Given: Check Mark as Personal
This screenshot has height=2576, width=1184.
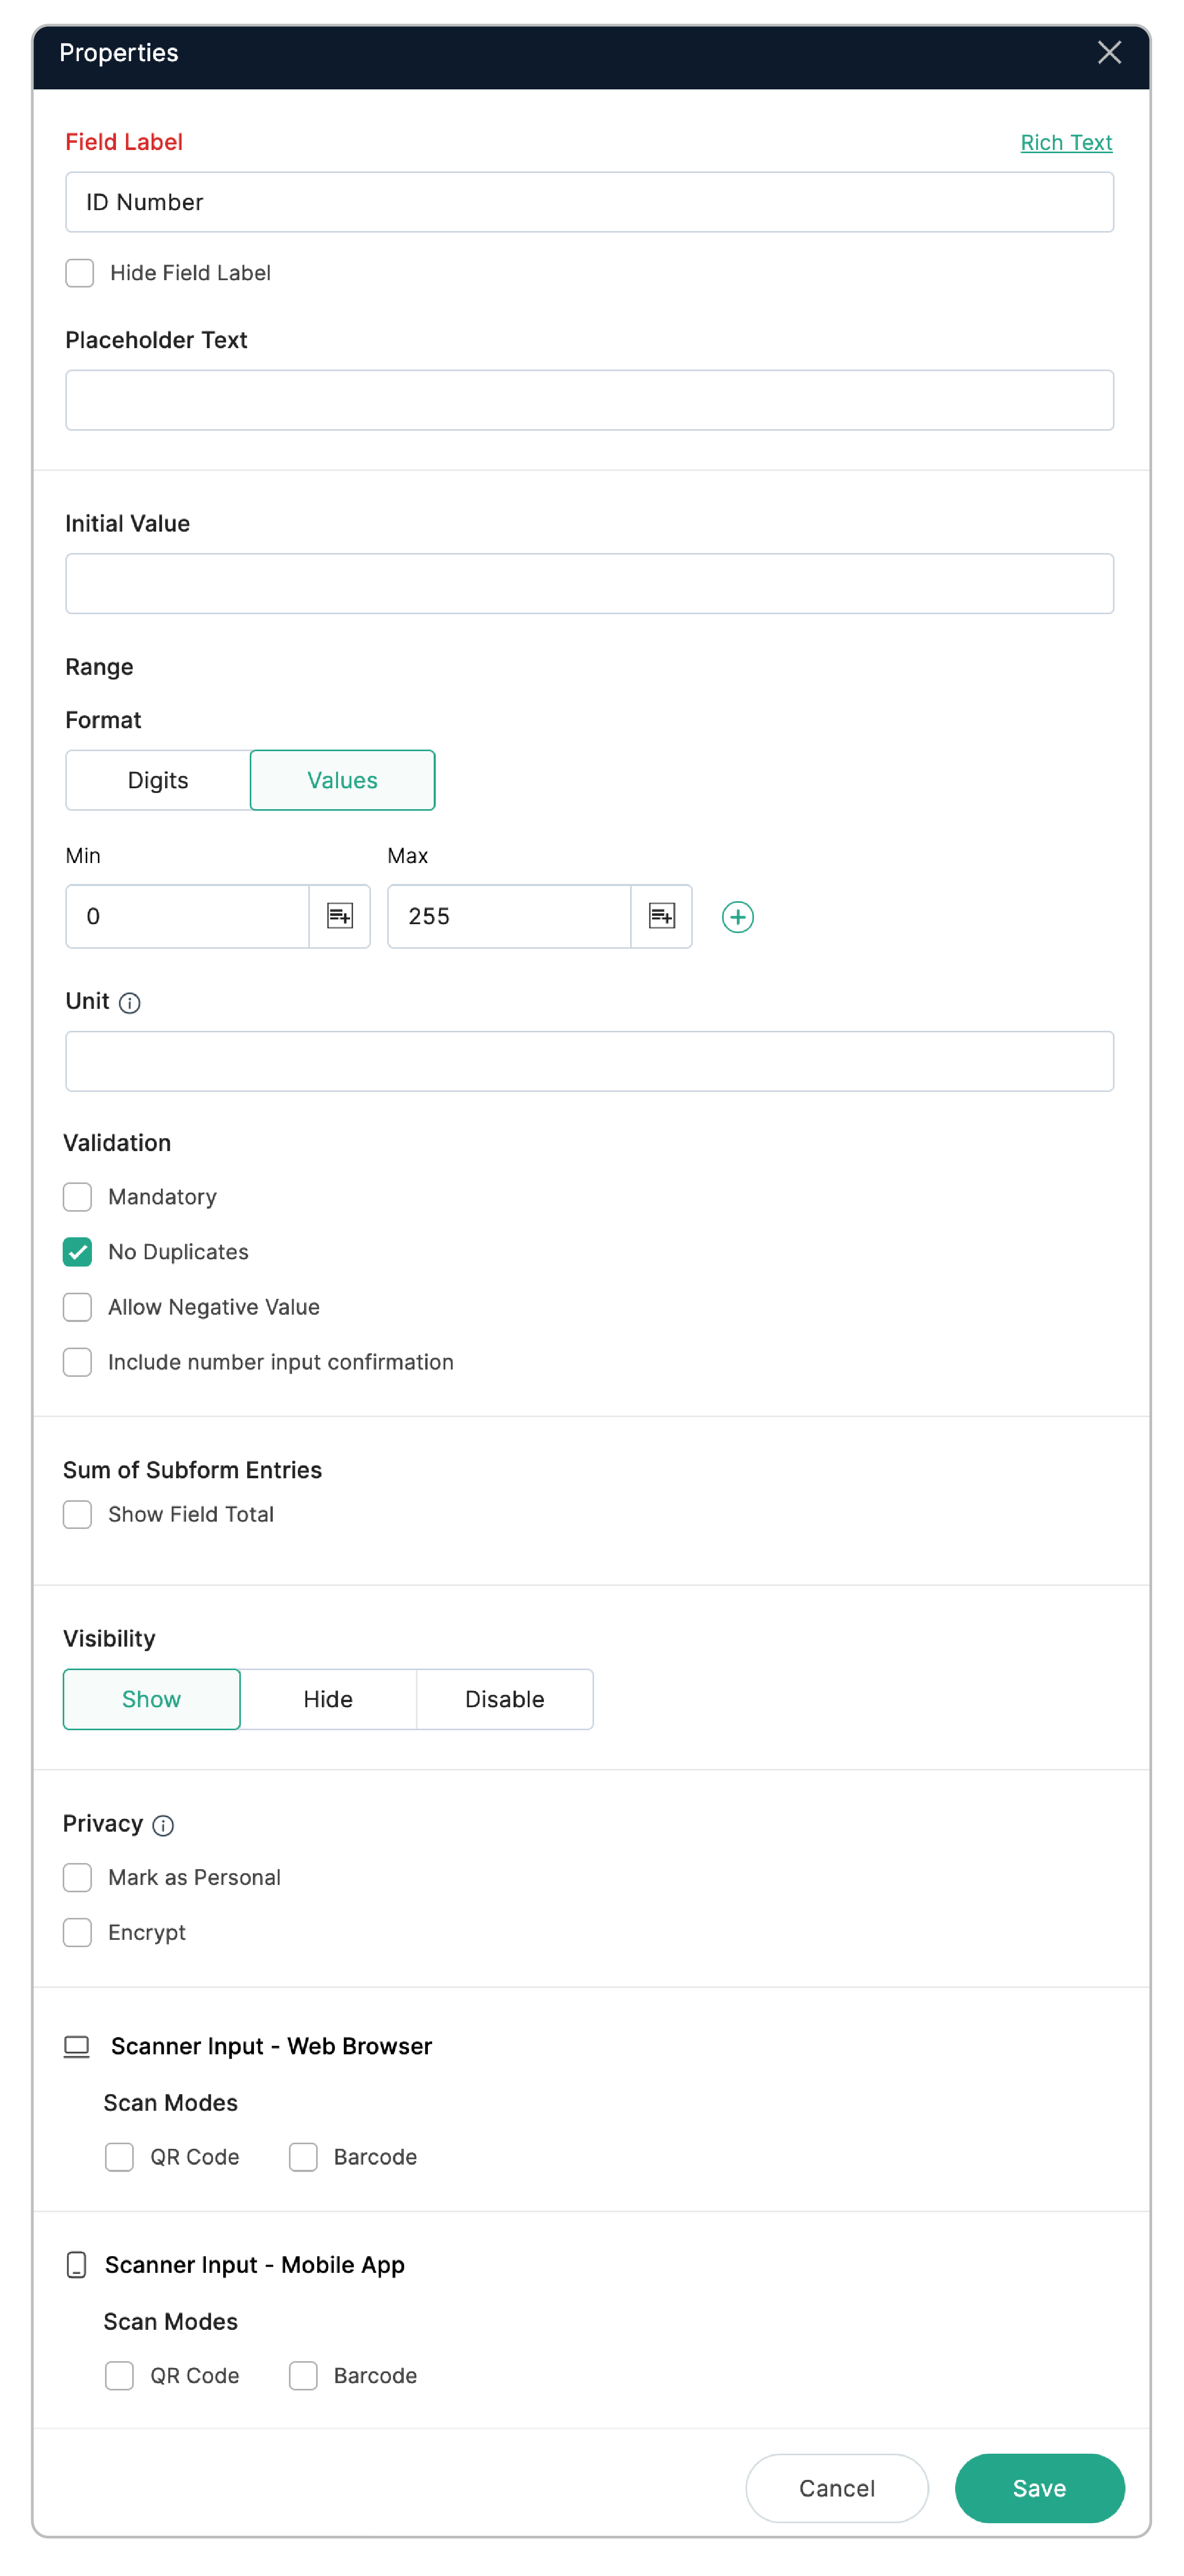Looking at the screenshot, I should (x=78, y=1877).
